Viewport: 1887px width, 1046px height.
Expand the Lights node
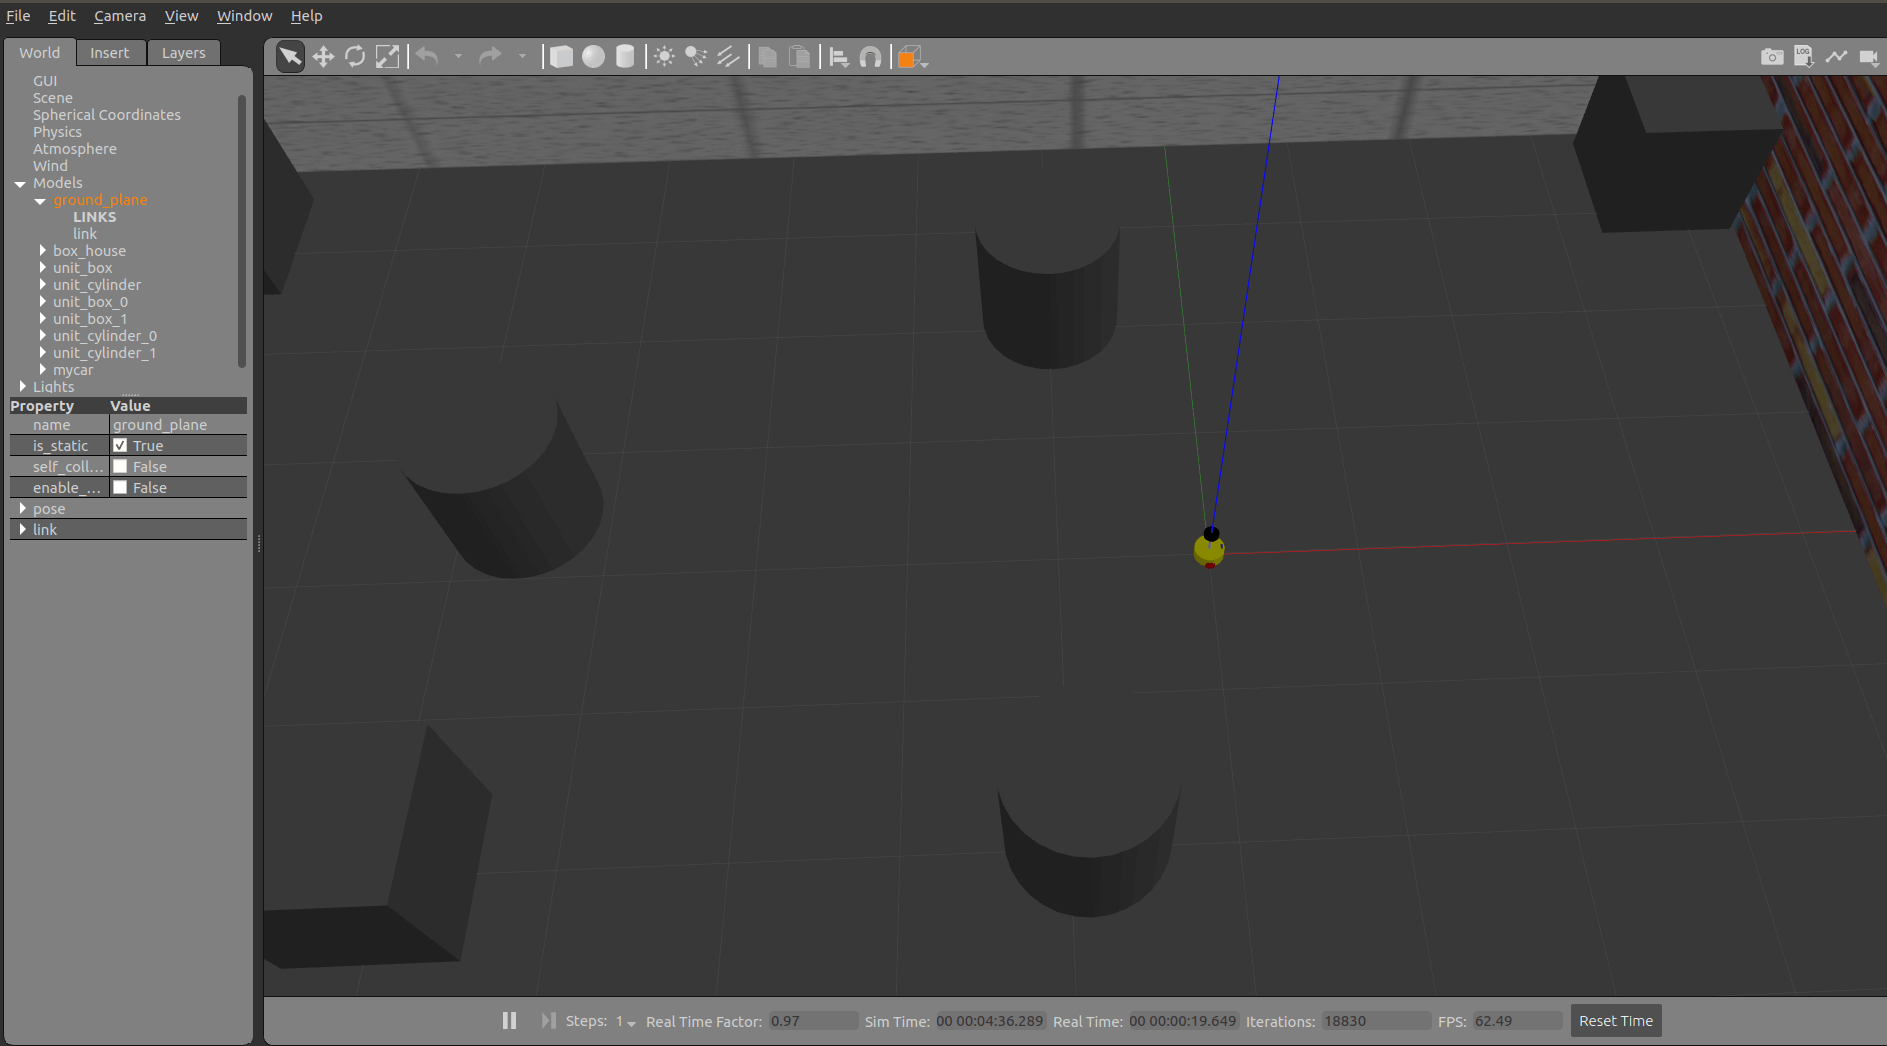click(x=23, y=387)
